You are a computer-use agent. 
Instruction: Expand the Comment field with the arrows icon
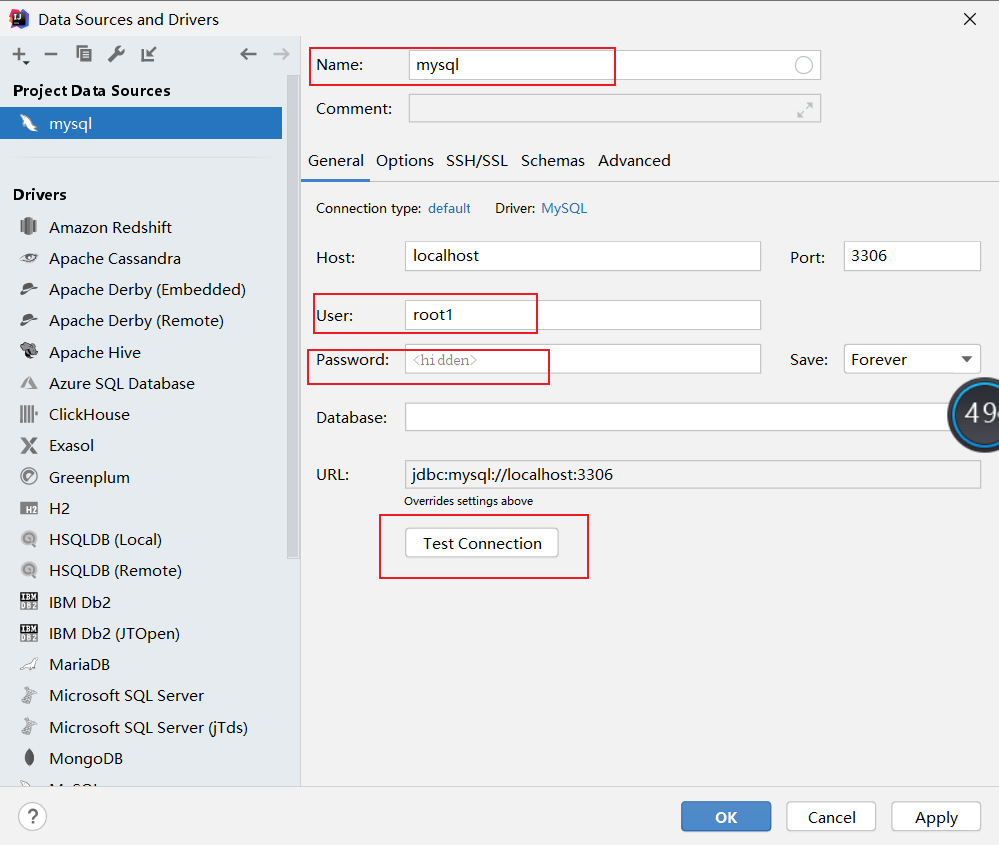pos(805,110)
